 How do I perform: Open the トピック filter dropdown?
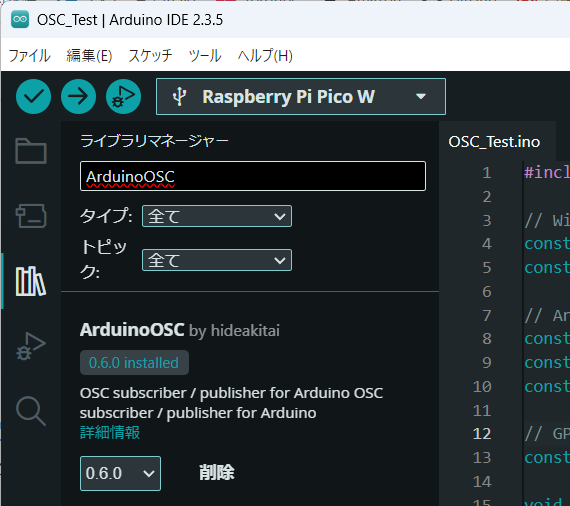click(217, 260)
